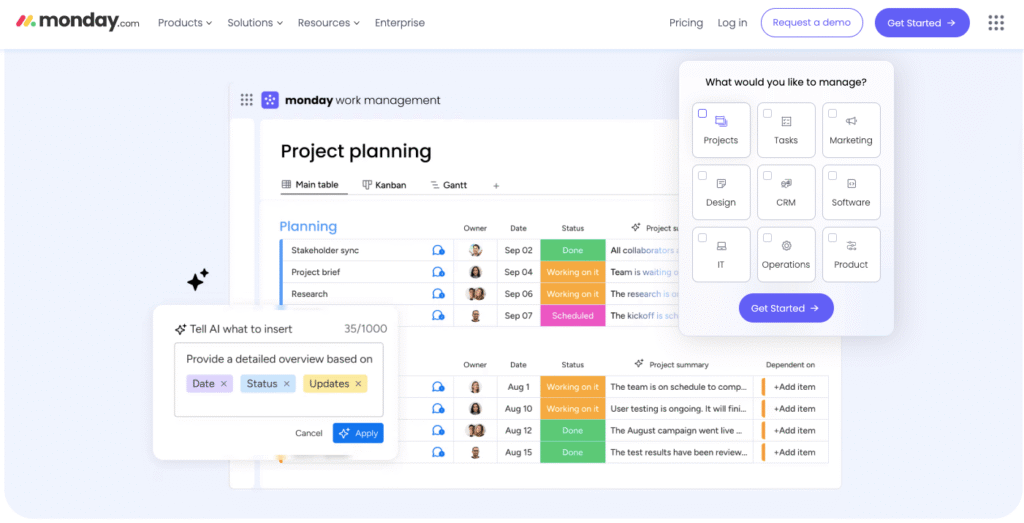Click Get Started in manage panel

click(786, 308)
